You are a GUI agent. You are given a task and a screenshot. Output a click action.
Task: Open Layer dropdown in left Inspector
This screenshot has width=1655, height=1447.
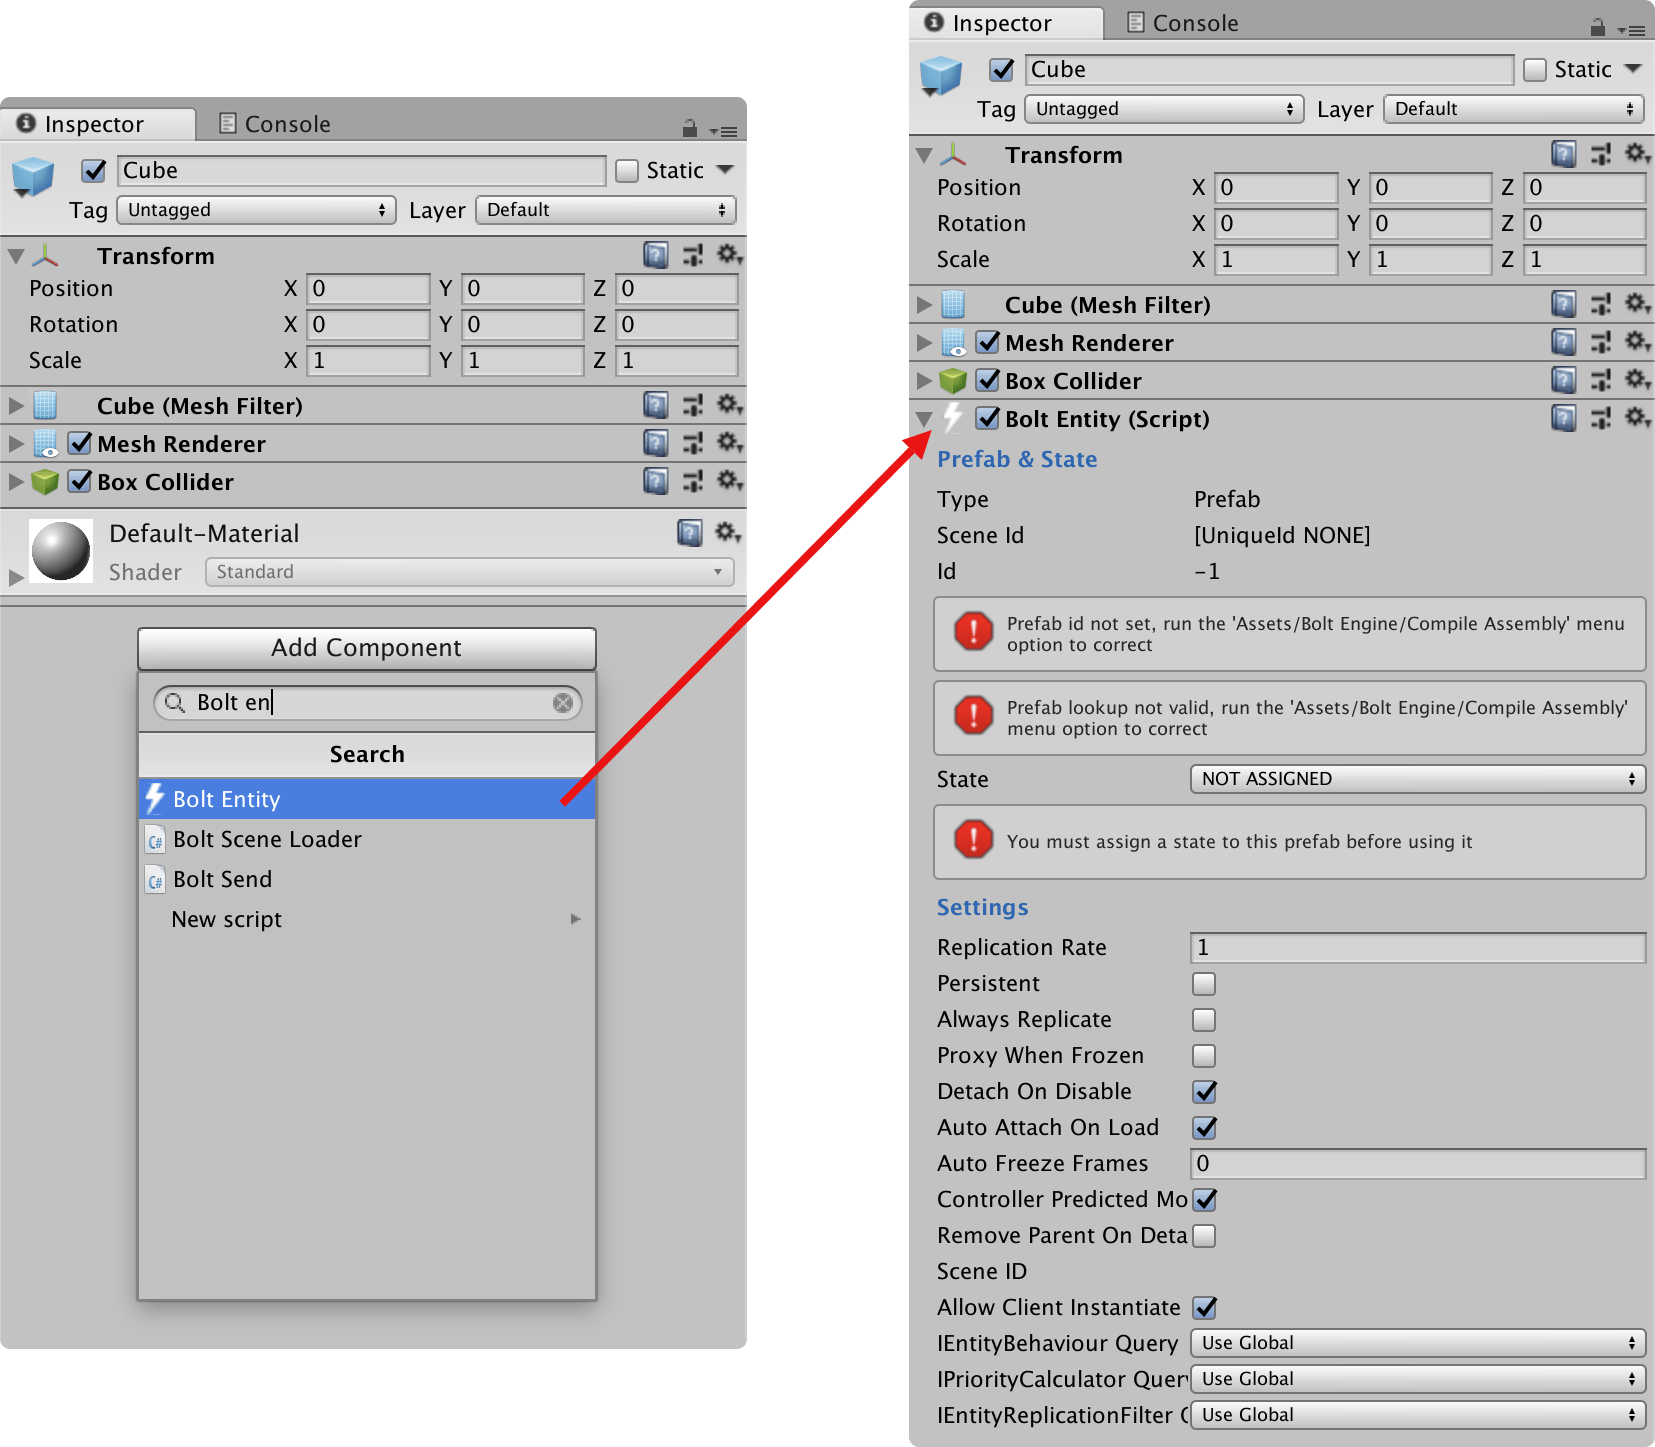[606, 210]
